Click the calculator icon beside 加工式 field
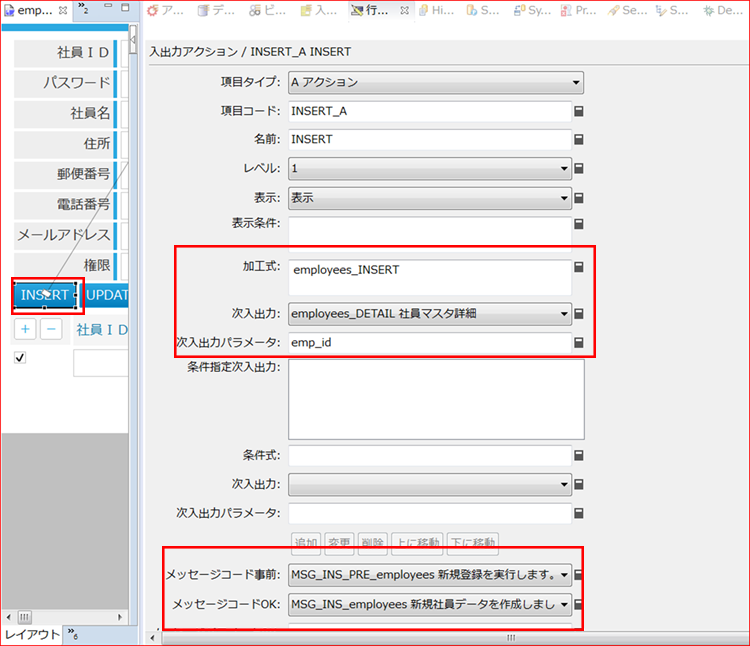Viewport: 750px width, 646px height. (578, 268)
